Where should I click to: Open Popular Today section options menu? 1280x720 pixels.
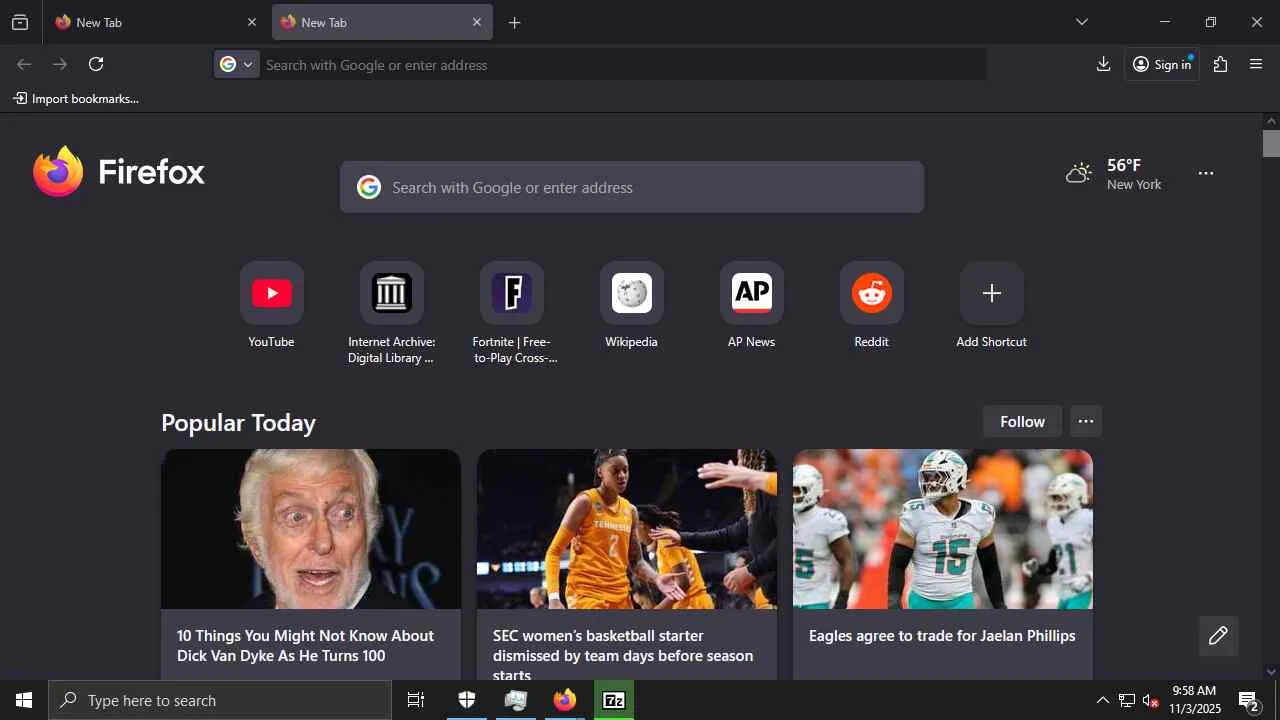click(1086, 422)
